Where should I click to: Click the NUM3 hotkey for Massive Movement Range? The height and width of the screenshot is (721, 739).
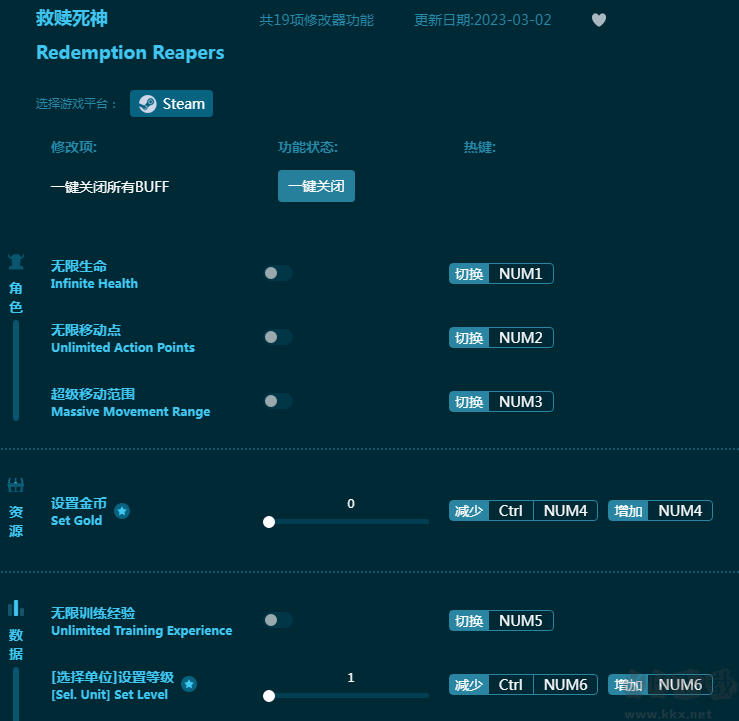click(501, 402)
